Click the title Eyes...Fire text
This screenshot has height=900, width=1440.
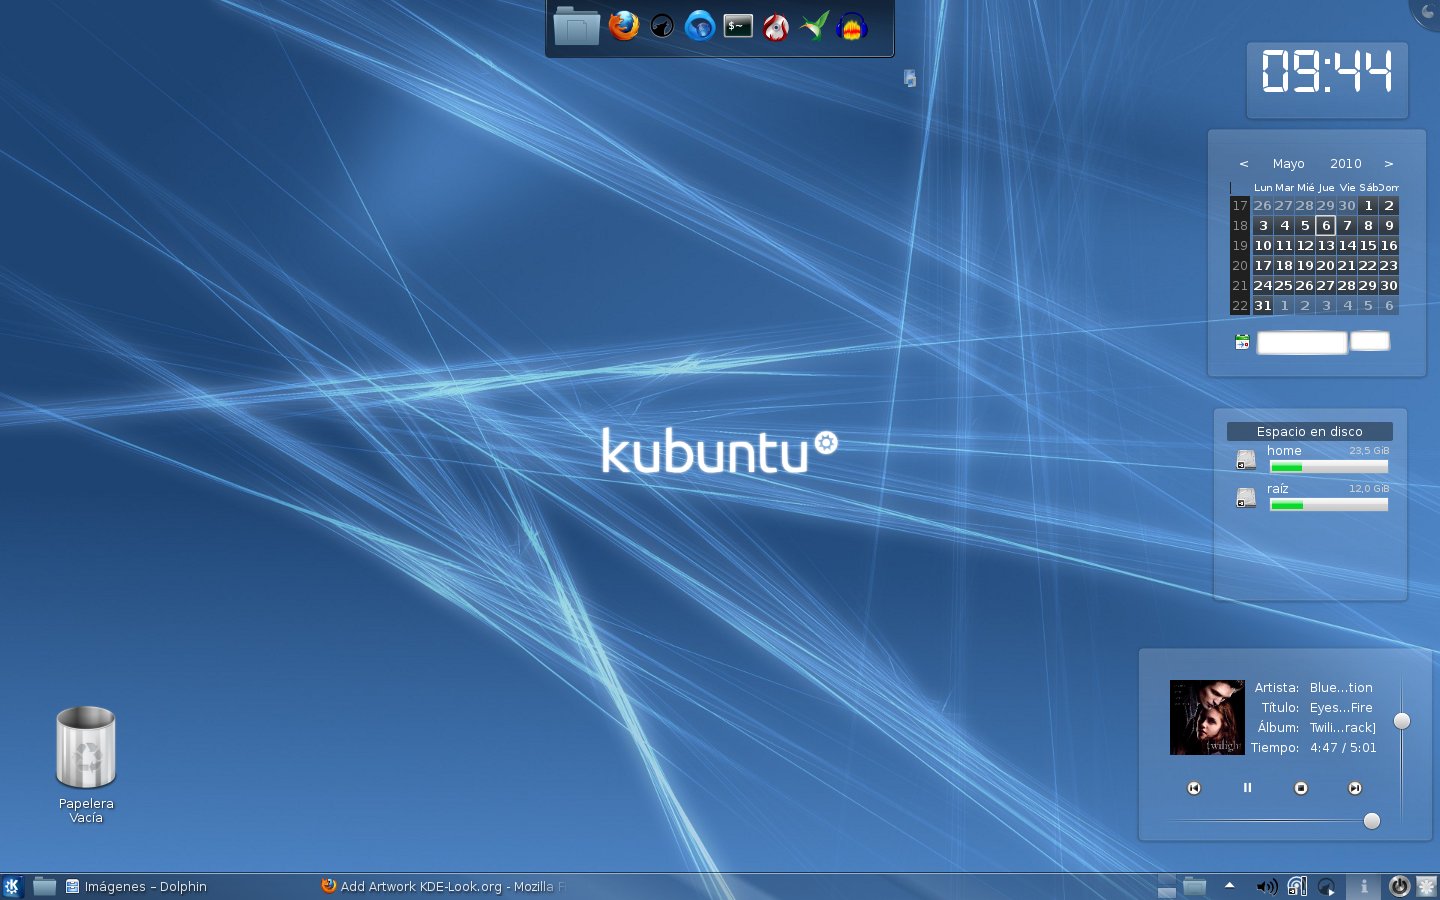tap(1341, 707)
